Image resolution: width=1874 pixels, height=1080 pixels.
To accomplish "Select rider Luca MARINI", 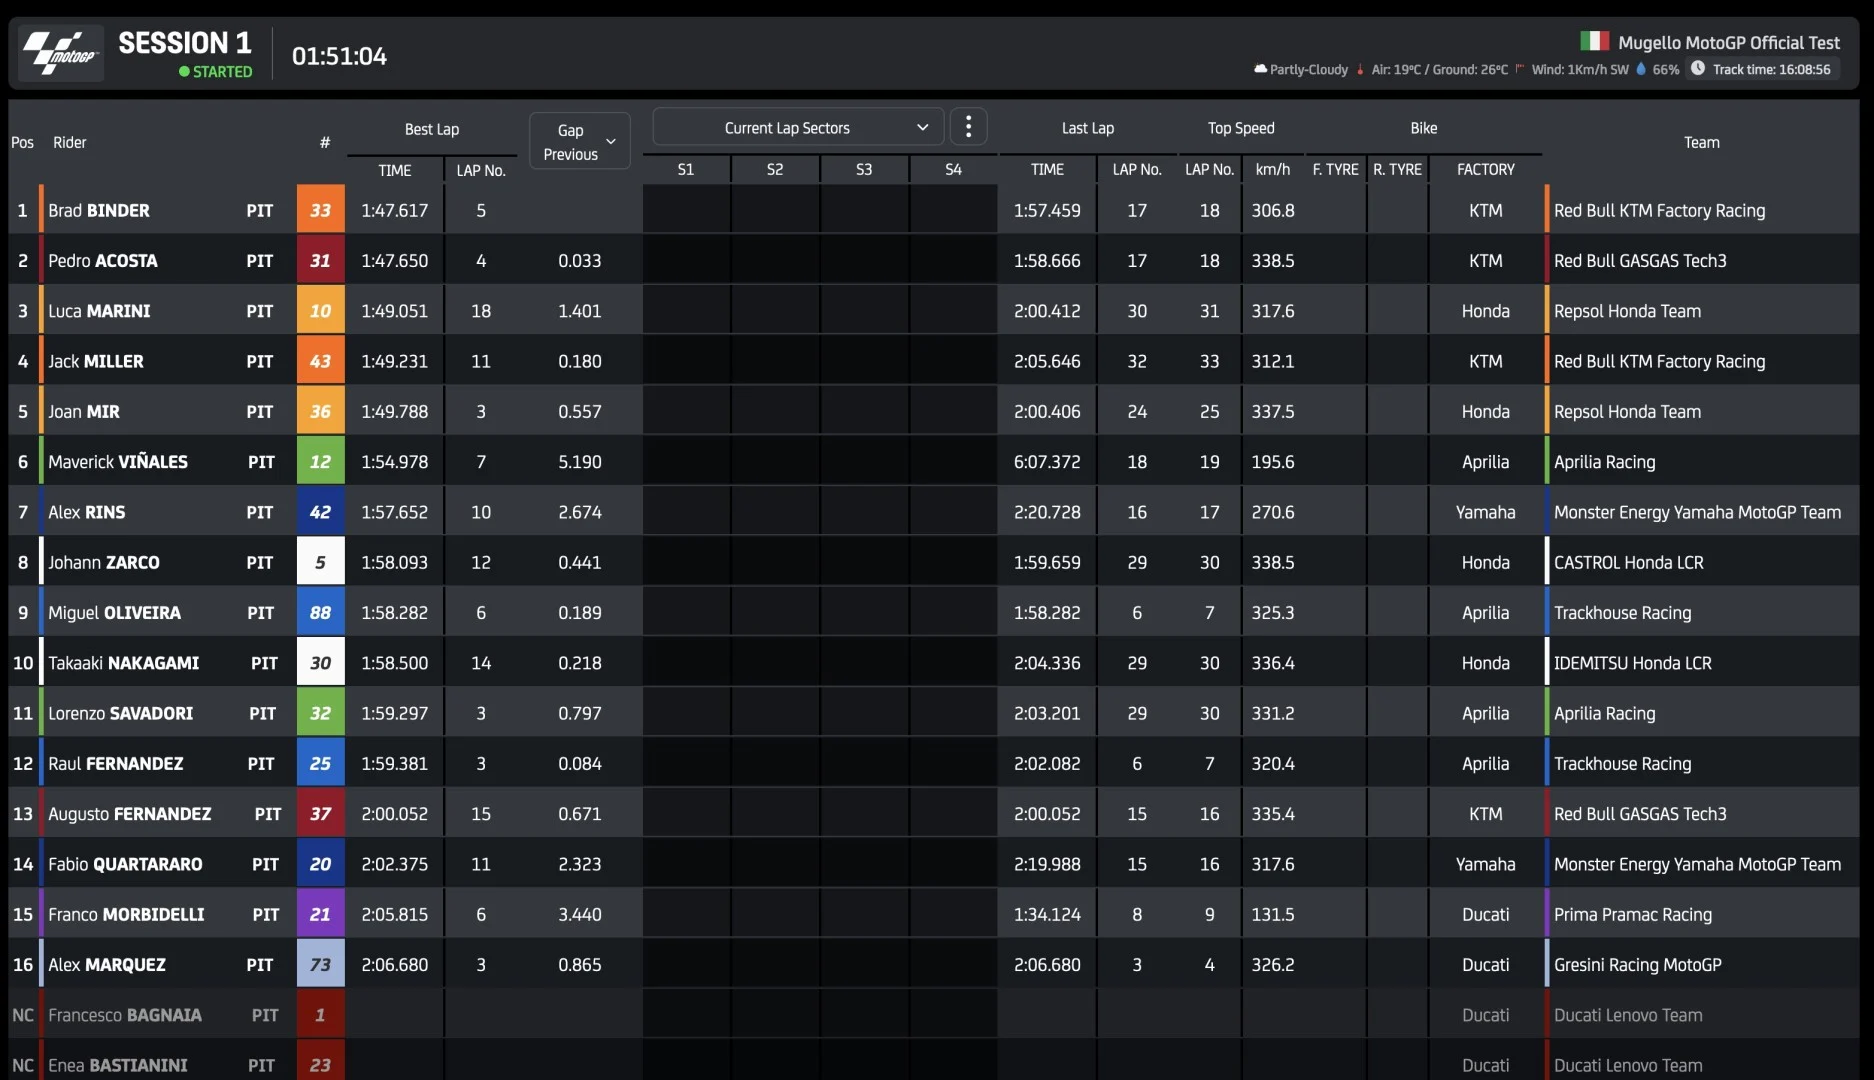I will click(99, 311).
